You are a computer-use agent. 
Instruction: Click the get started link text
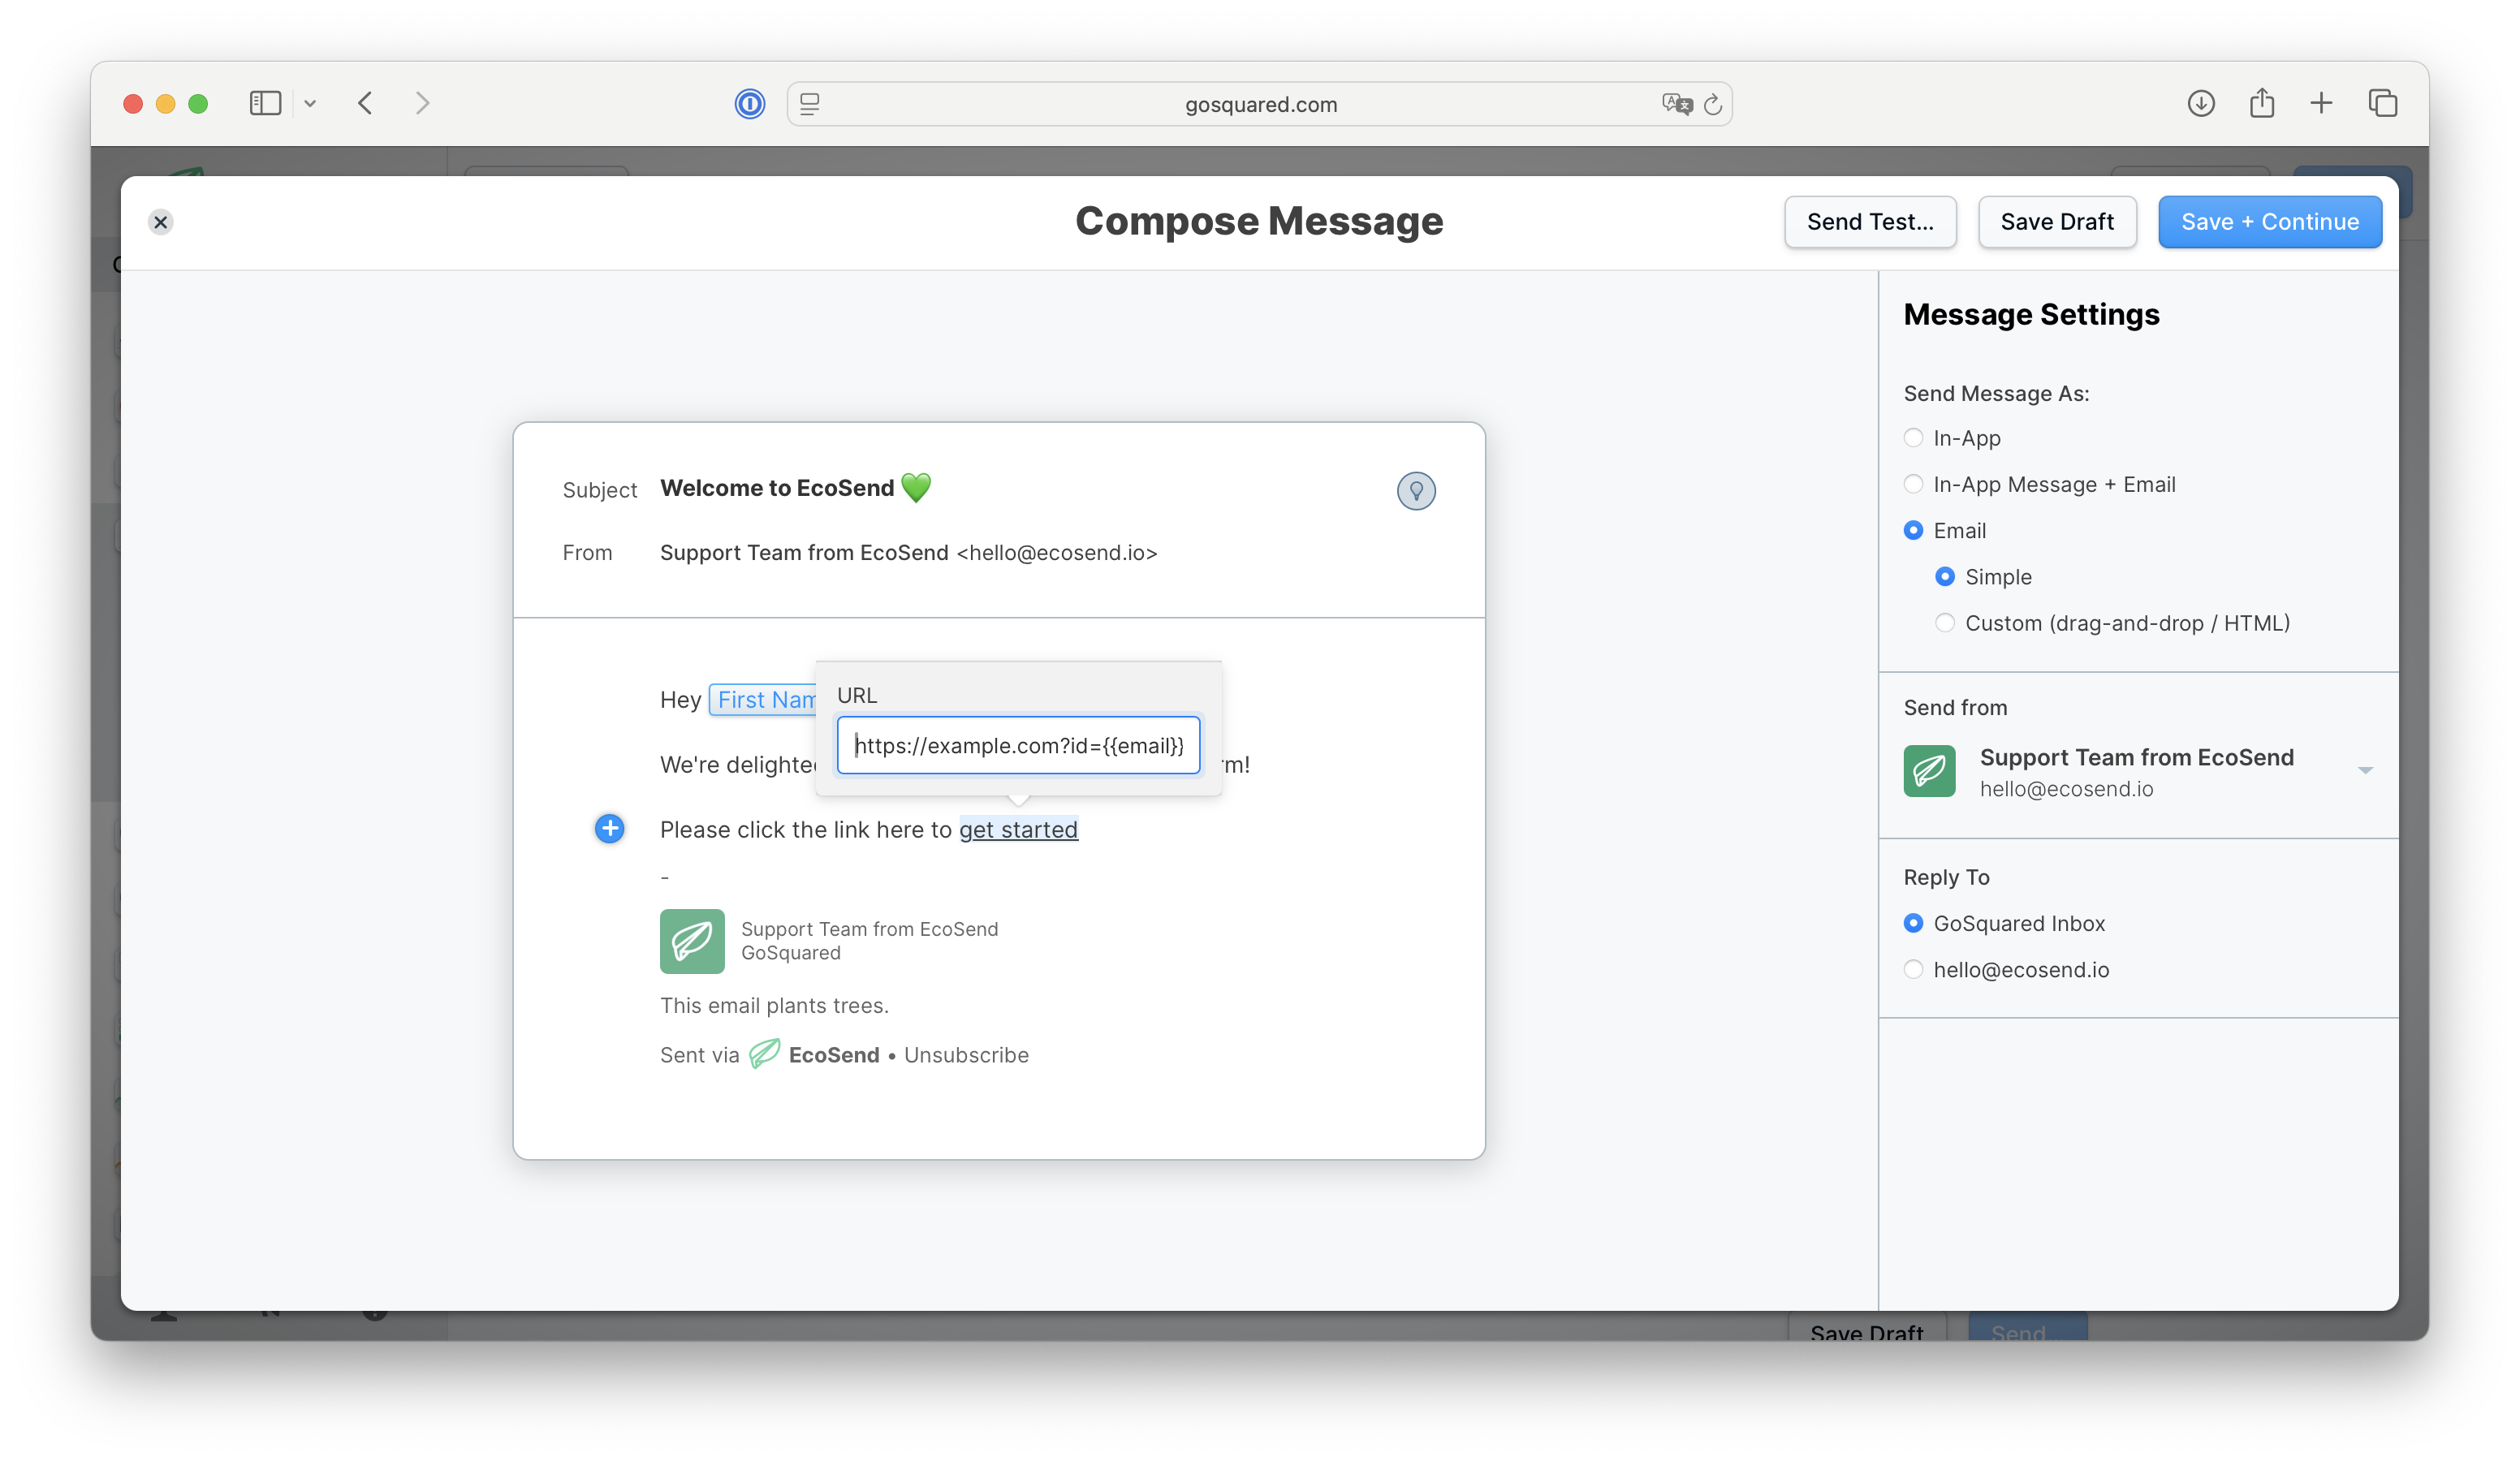point(1018,829)
